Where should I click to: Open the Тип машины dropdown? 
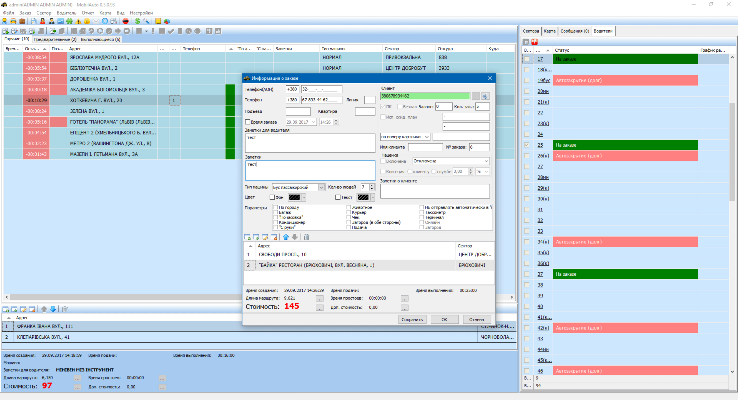(x=321, y=186)
